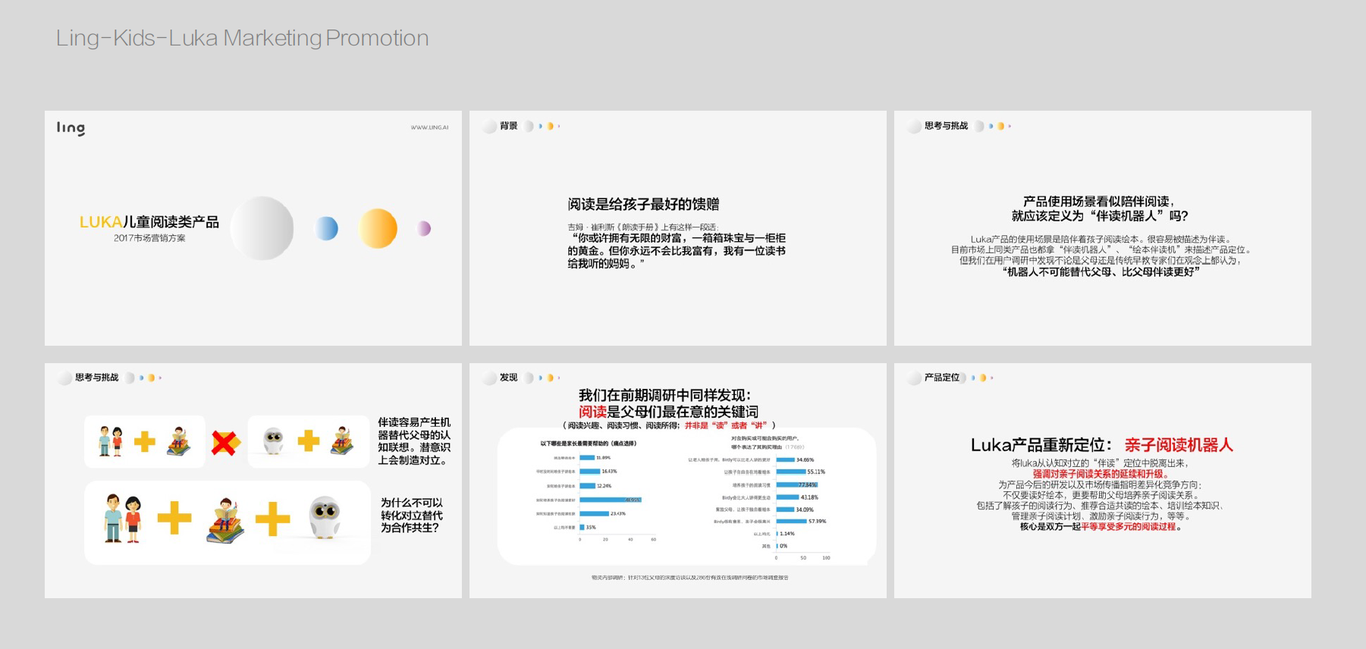This screenshot has width=1366, height=649.
Task: Select the blue half-circle on the title slide
Action: click(327, 228)
